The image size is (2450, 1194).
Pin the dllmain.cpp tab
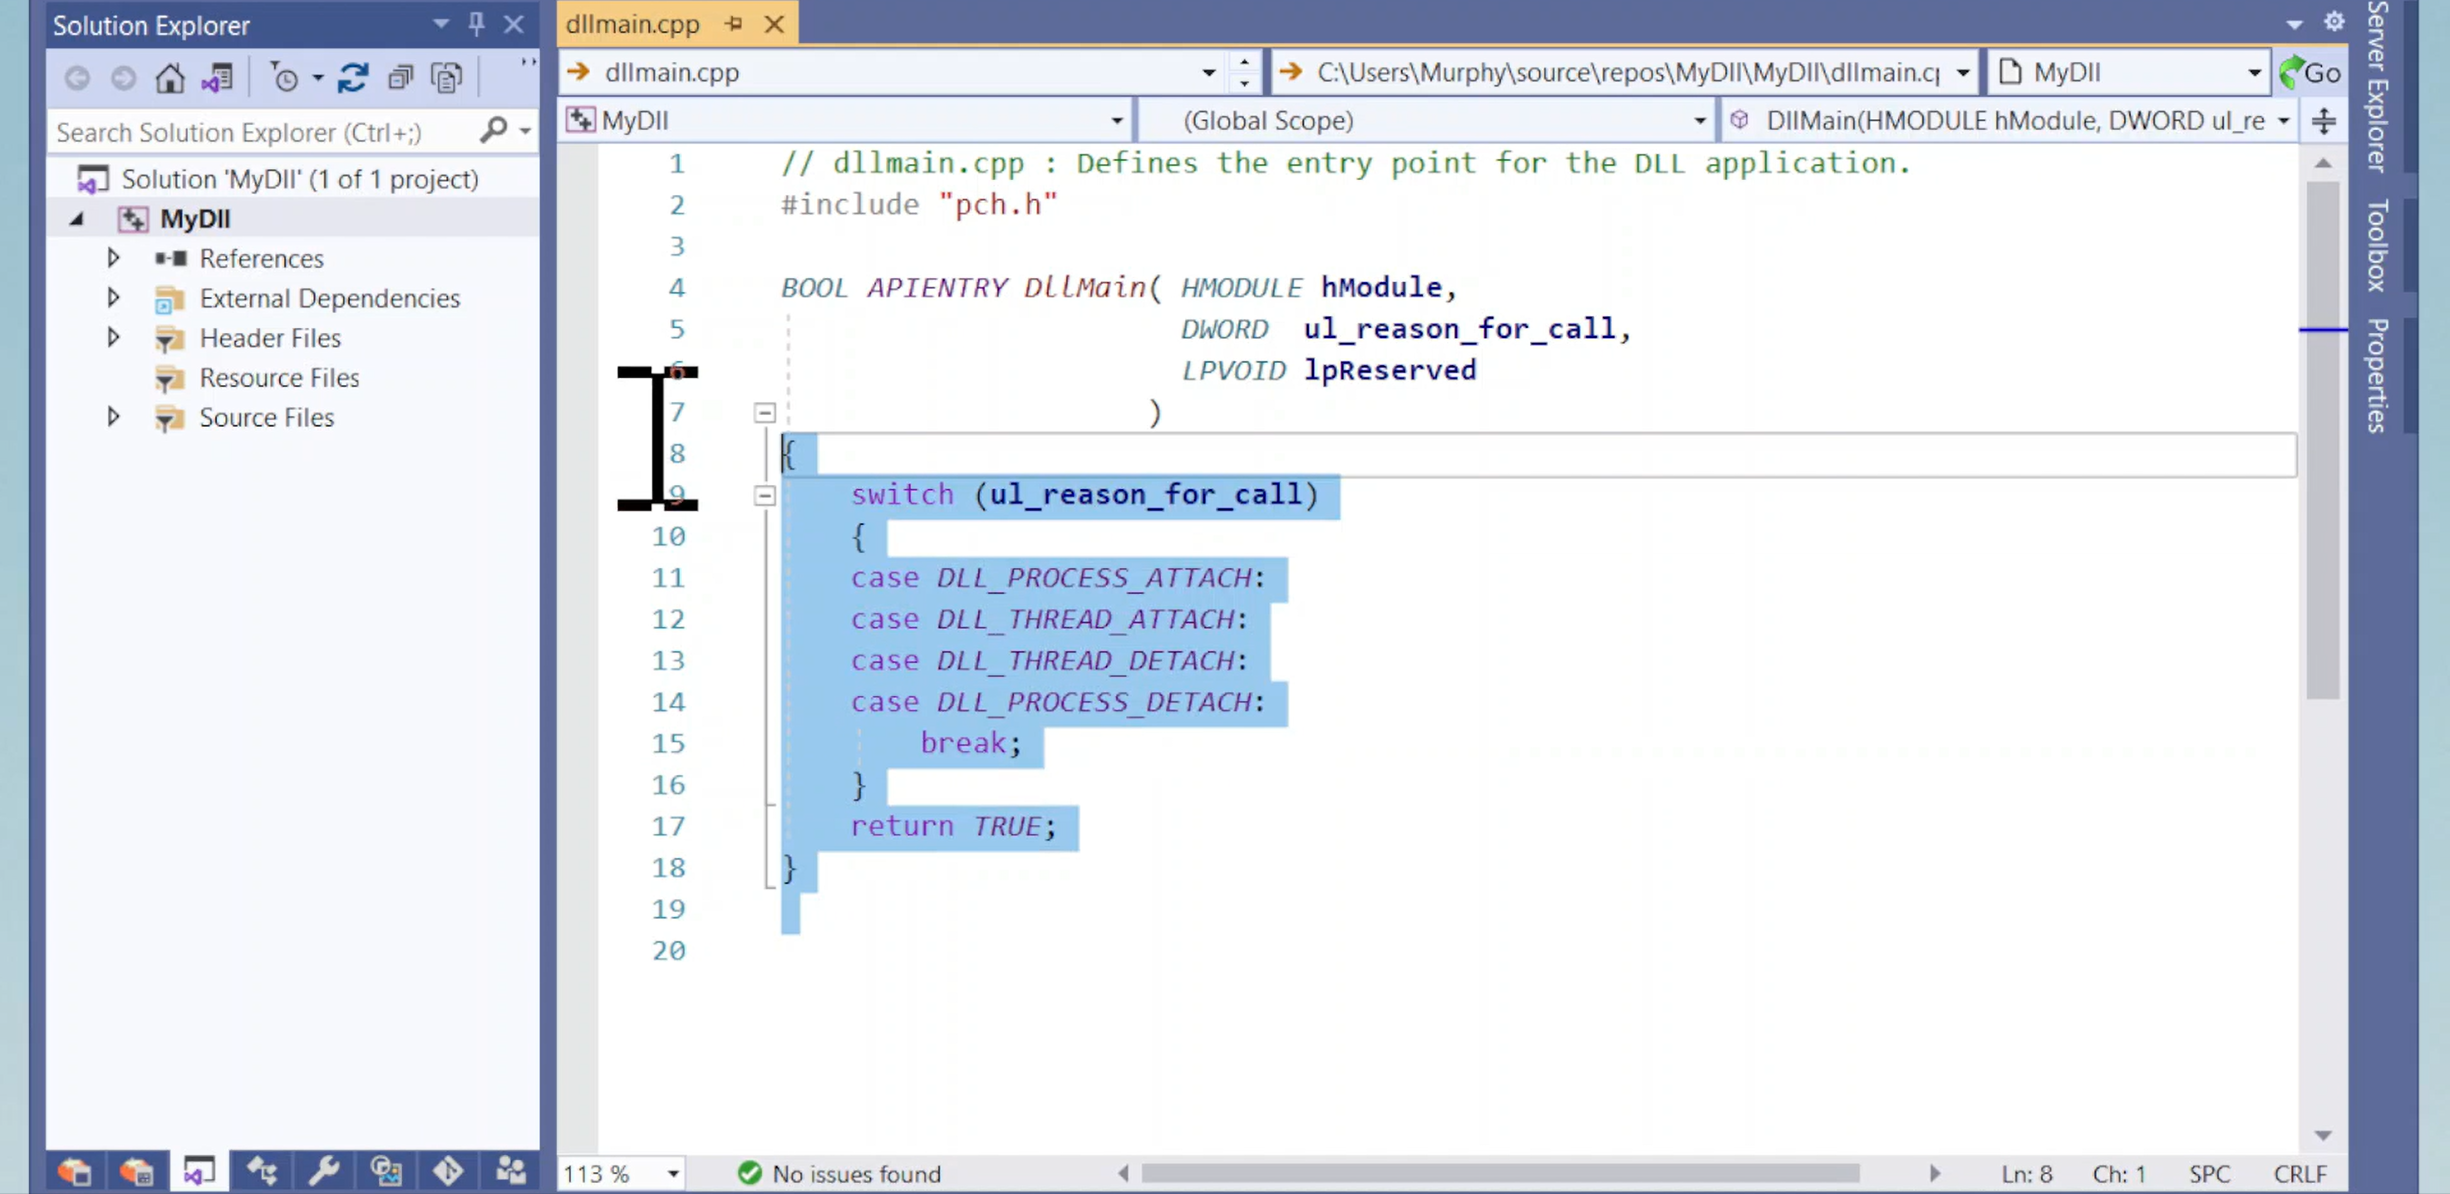click(734, 23)
